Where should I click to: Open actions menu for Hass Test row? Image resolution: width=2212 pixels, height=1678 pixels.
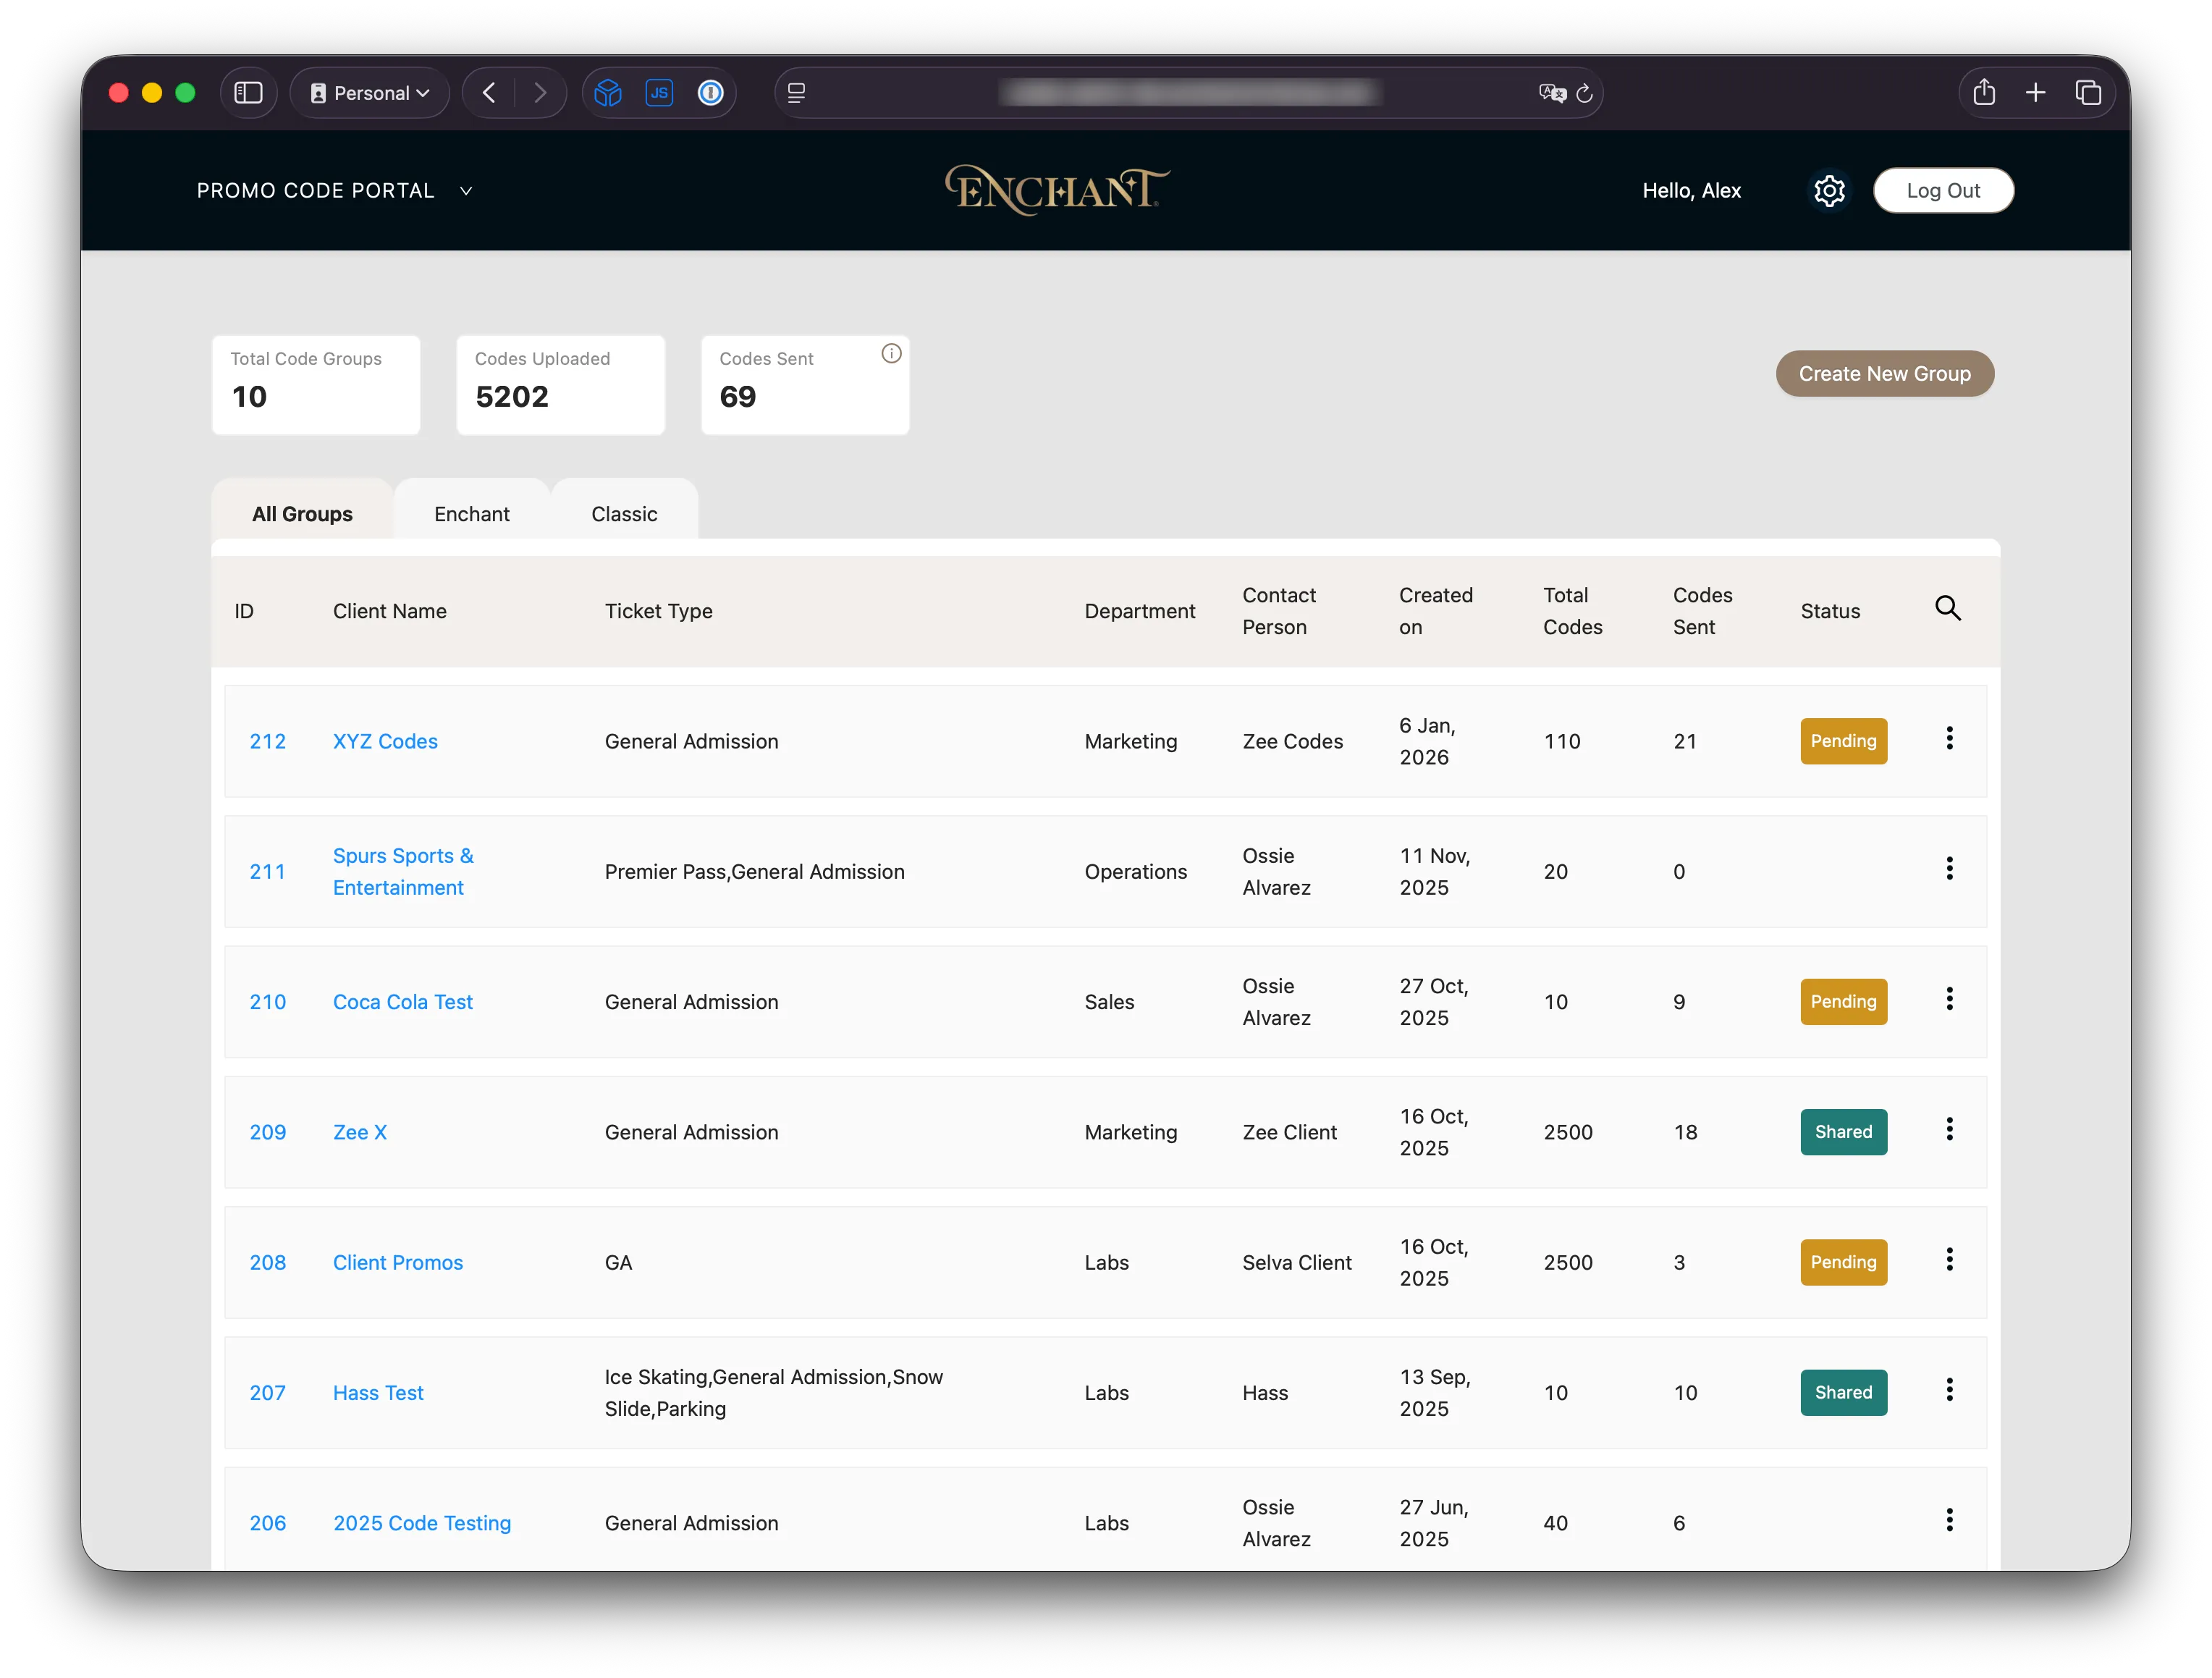(1949, 1390)
